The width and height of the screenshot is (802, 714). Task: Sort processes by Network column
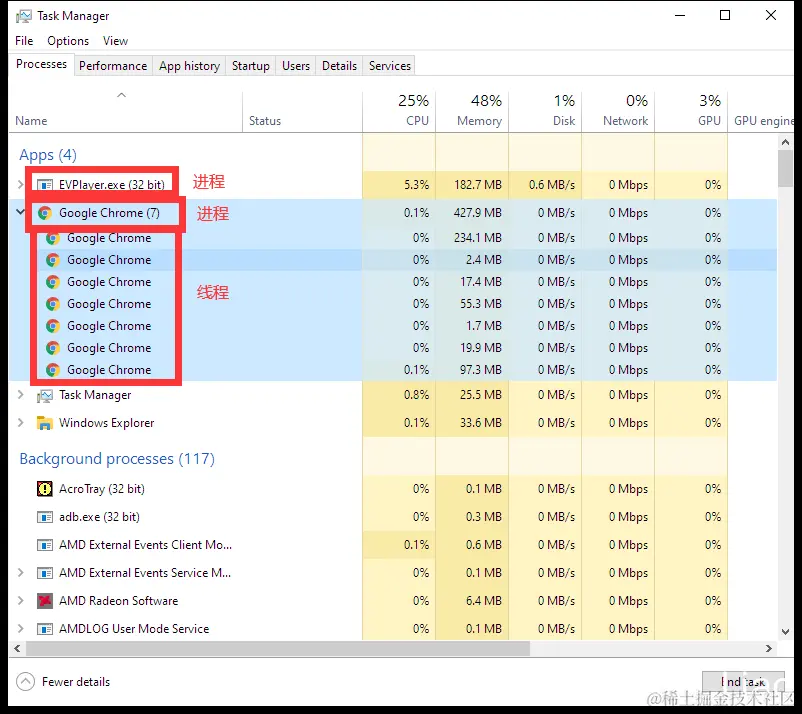[618, 113]
